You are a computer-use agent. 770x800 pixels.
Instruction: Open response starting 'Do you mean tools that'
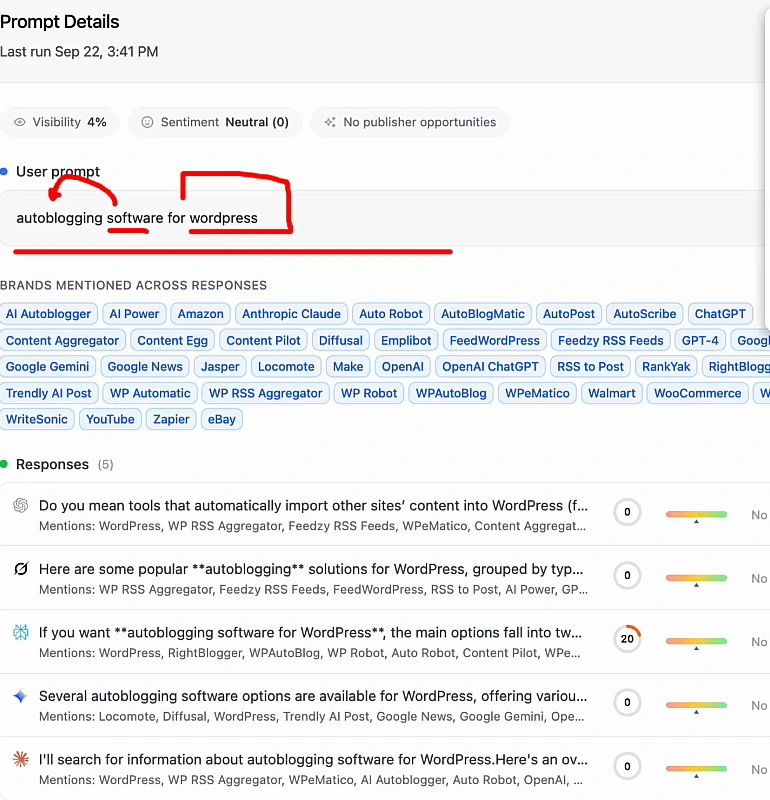coord(385,514)
